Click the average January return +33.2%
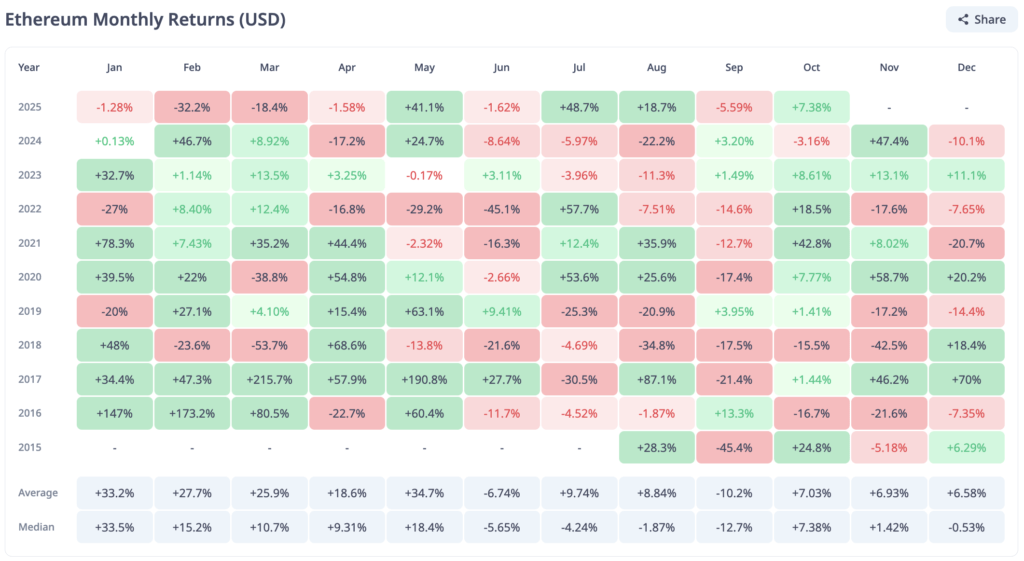 (x=115, y=493)
